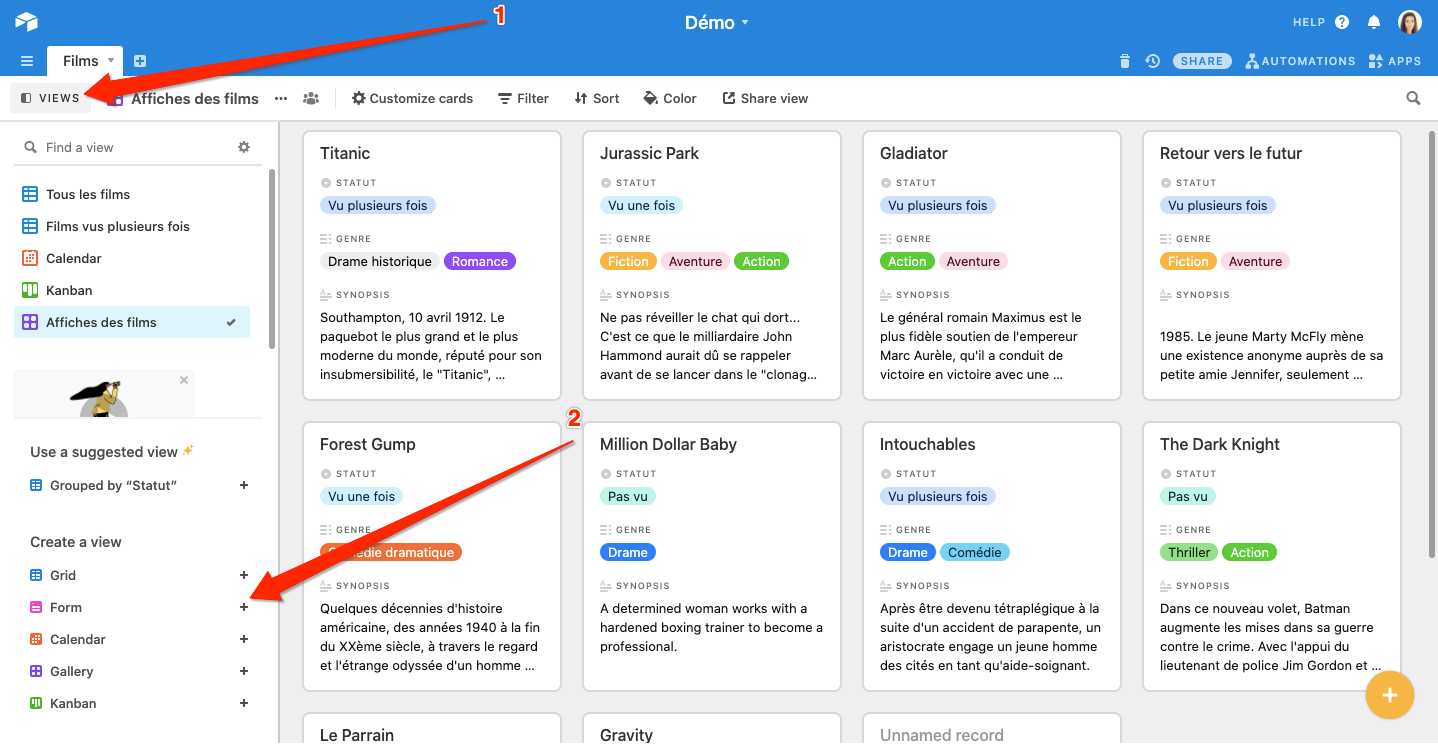The width and height of the screenshot is (1438, 744).
Task: Select the Calendar view in list
Action: click(132, 258)
